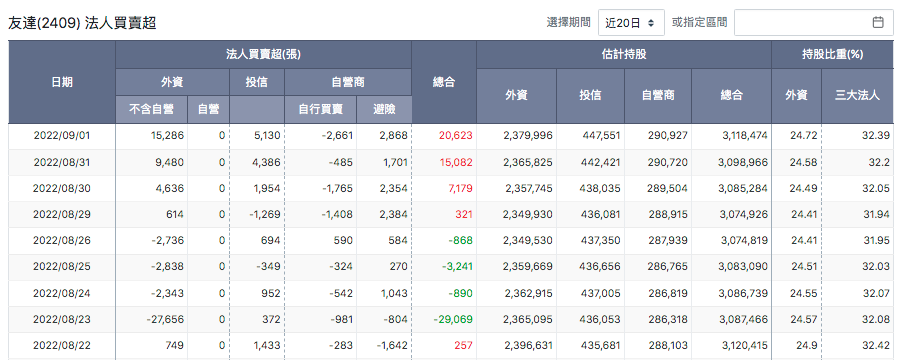Click the 日期 column header
The image size is (907, 360).
tap(62, 82)
